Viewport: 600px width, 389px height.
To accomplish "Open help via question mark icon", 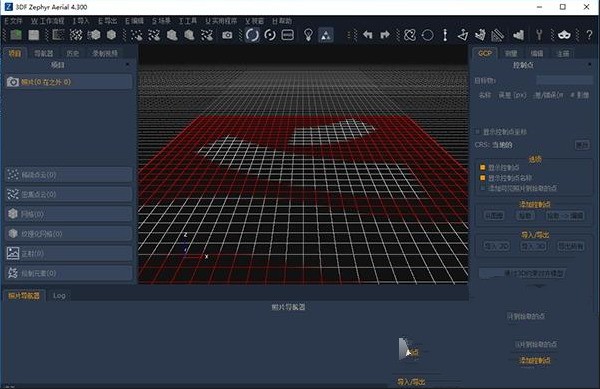I will 589,35.
